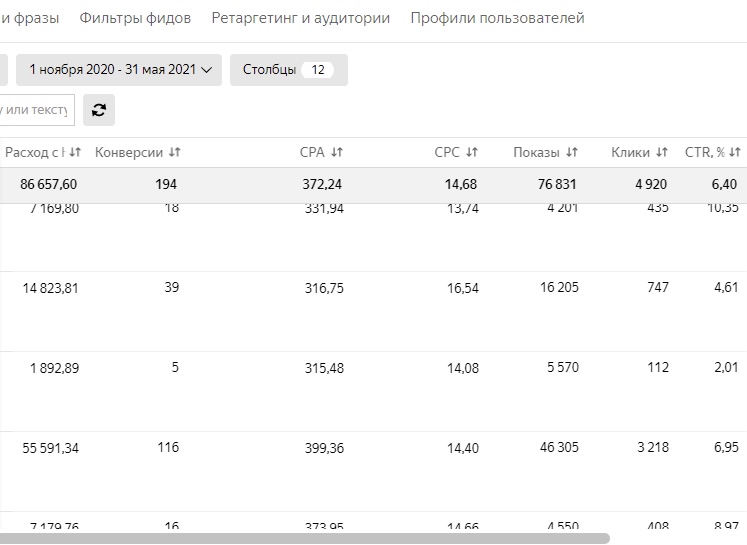Click the Показы column header label
The image size is (747, 545).
click(536, 152)
